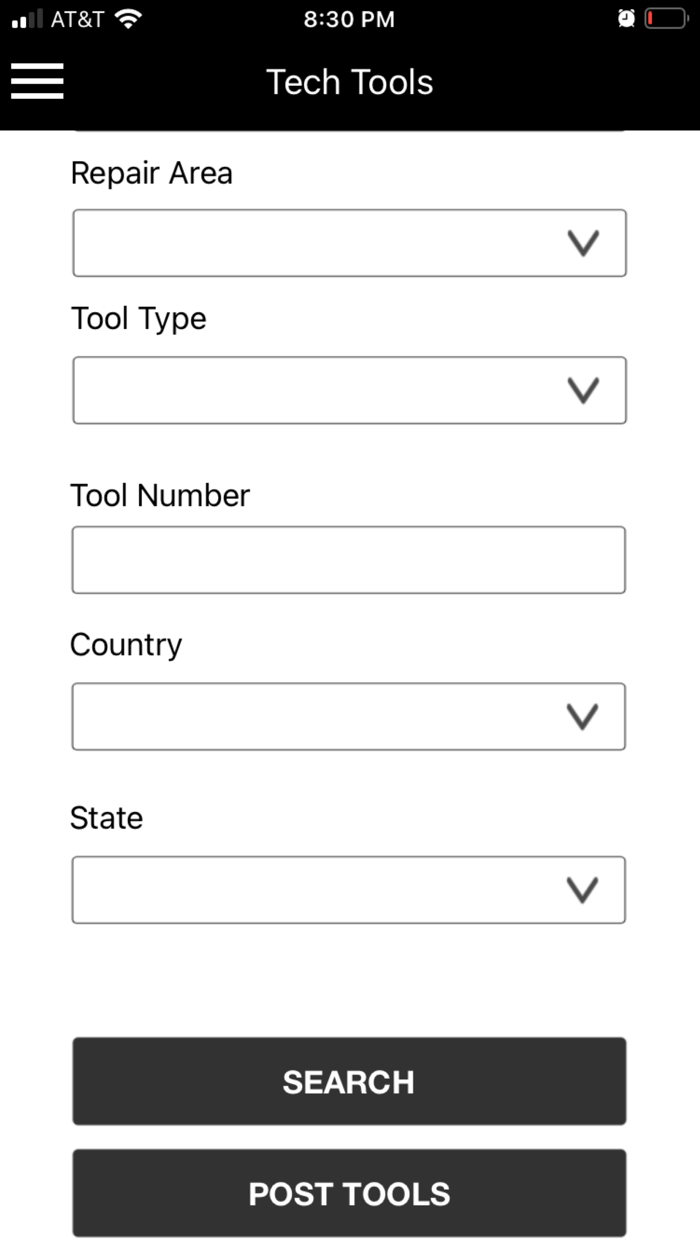Expand the State selection list
The image size is (700, 1244).
tap(349, 889)
